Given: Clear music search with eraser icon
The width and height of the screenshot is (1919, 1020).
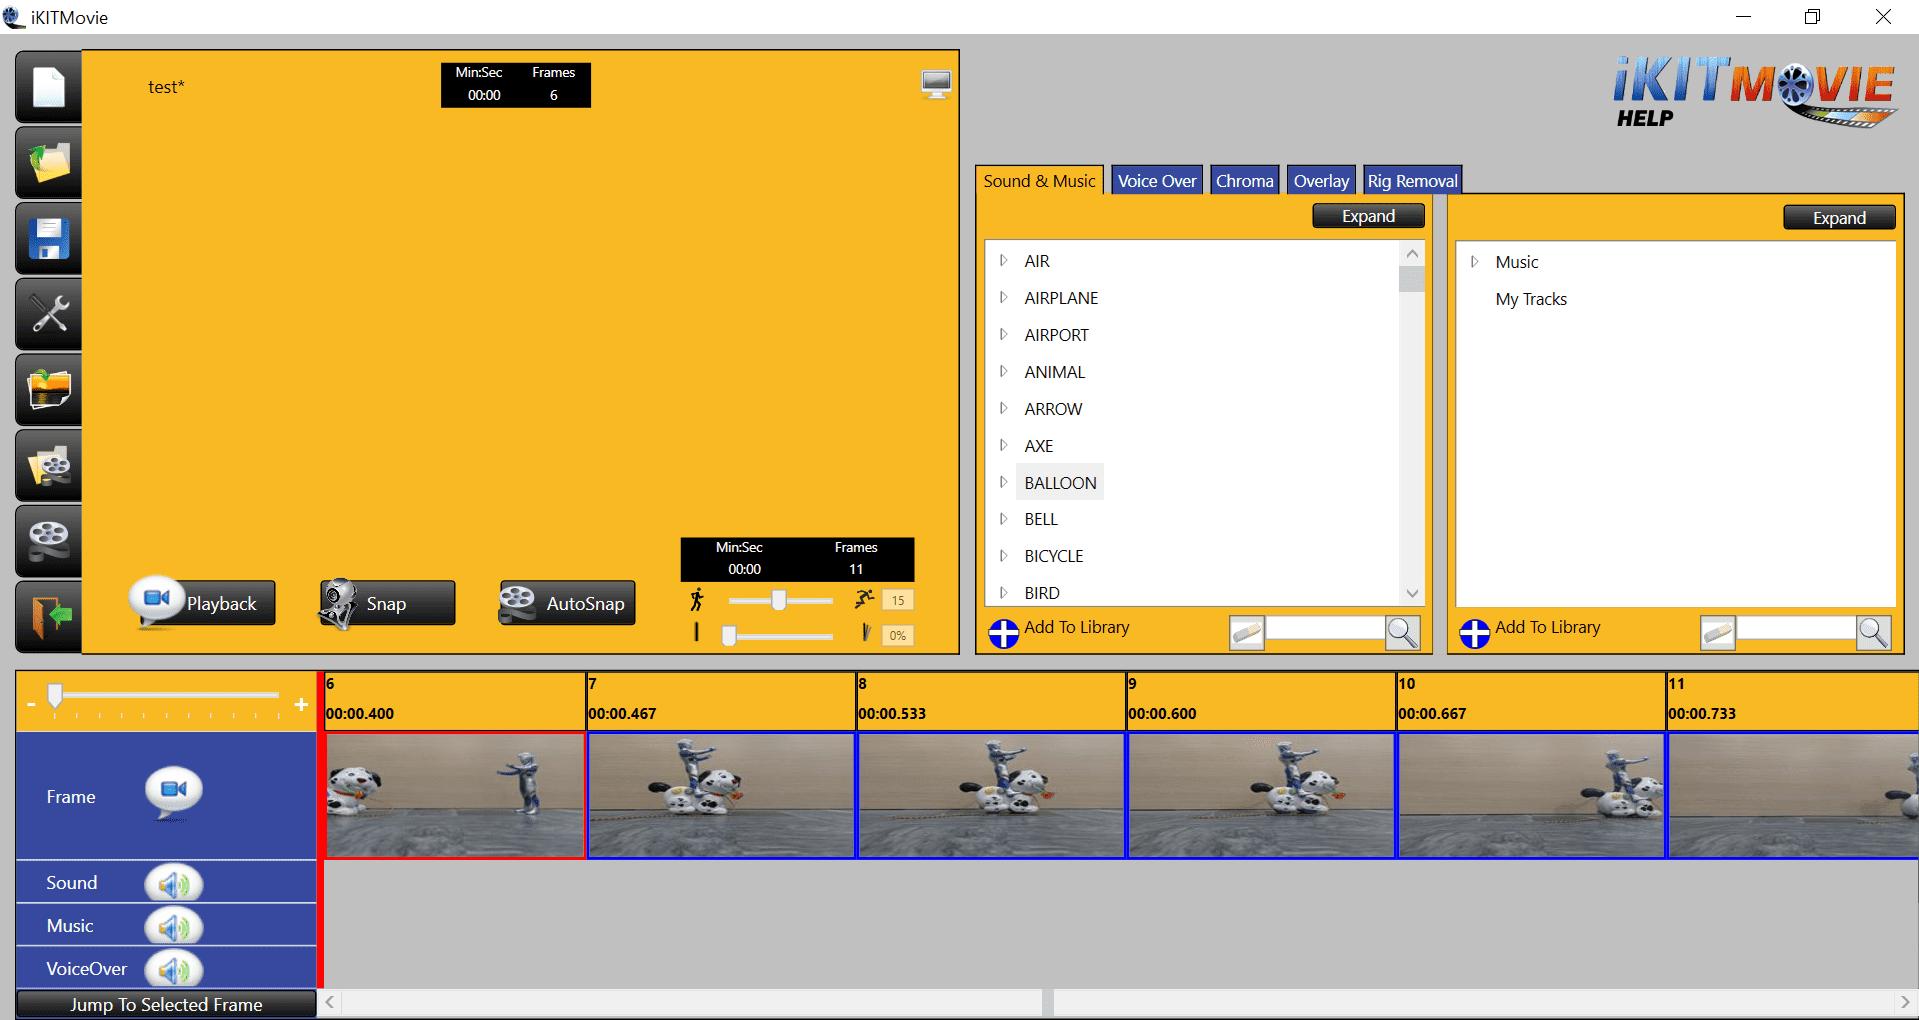Looking at the screenshot, I should 1718,633.
